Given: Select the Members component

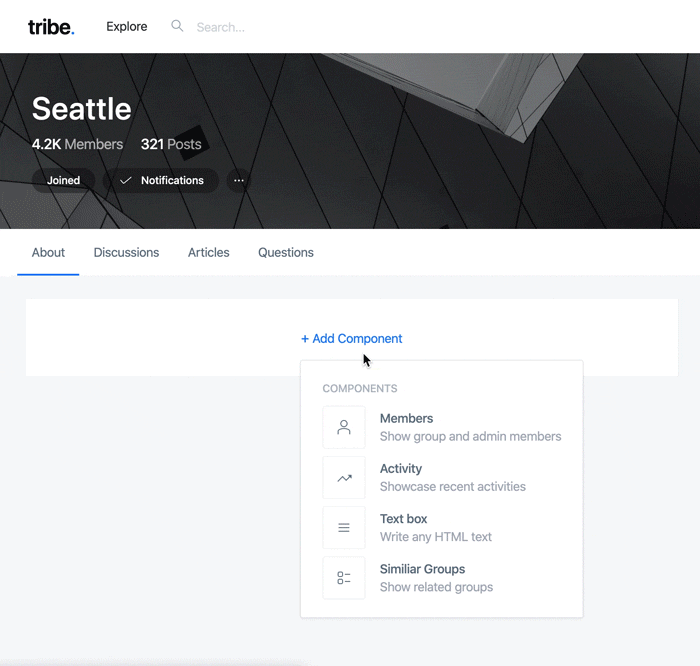Looking at the screenshot, I should [x=442, y=428].
